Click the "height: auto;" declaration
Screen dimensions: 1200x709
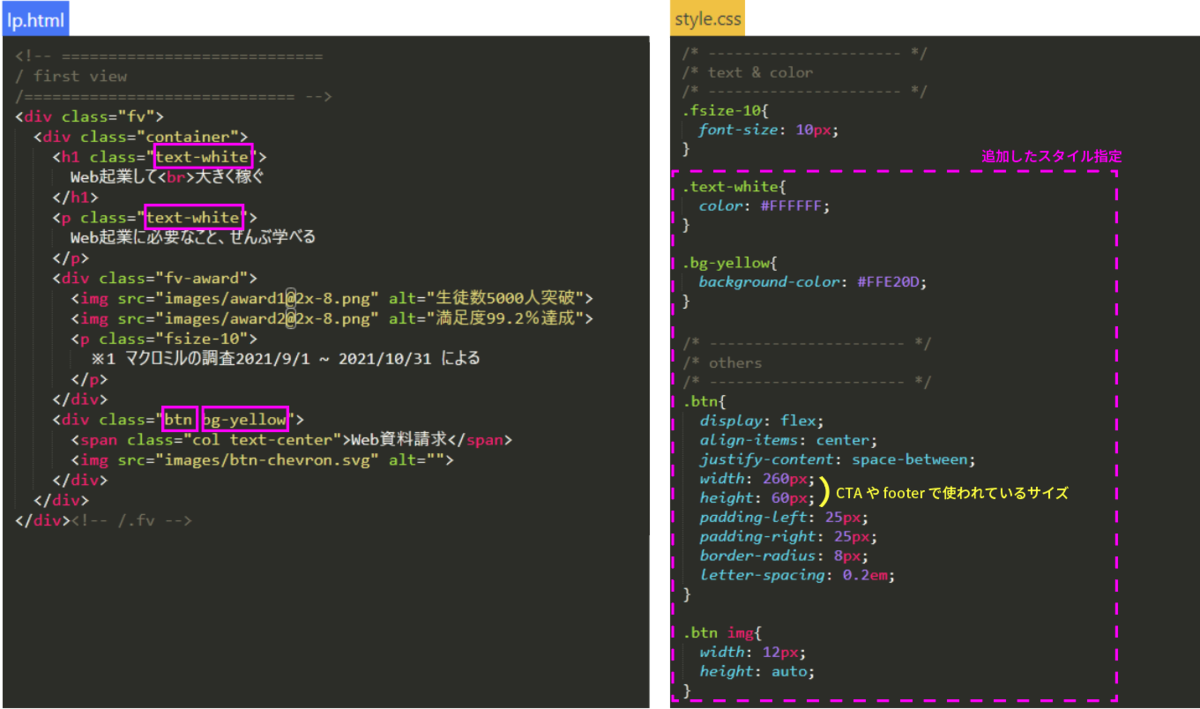click(x=756, y=671)
